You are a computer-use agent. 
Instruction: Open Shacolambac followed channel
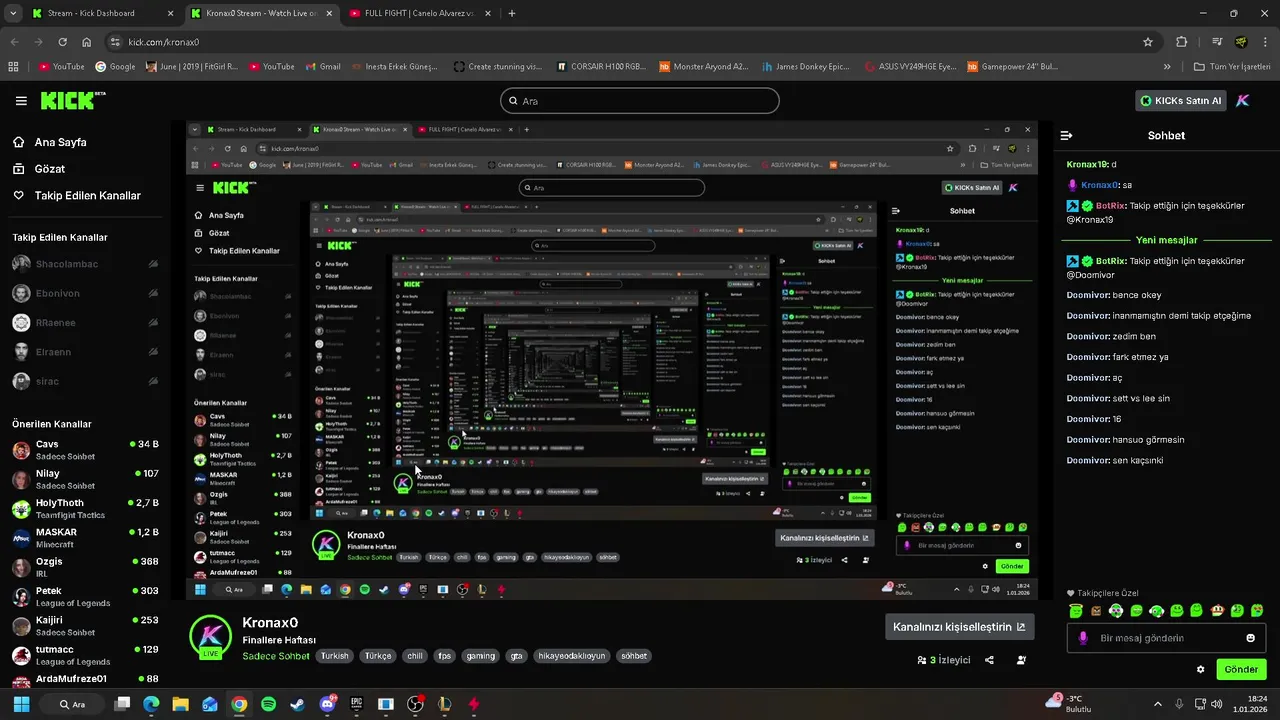coord(85,264)
